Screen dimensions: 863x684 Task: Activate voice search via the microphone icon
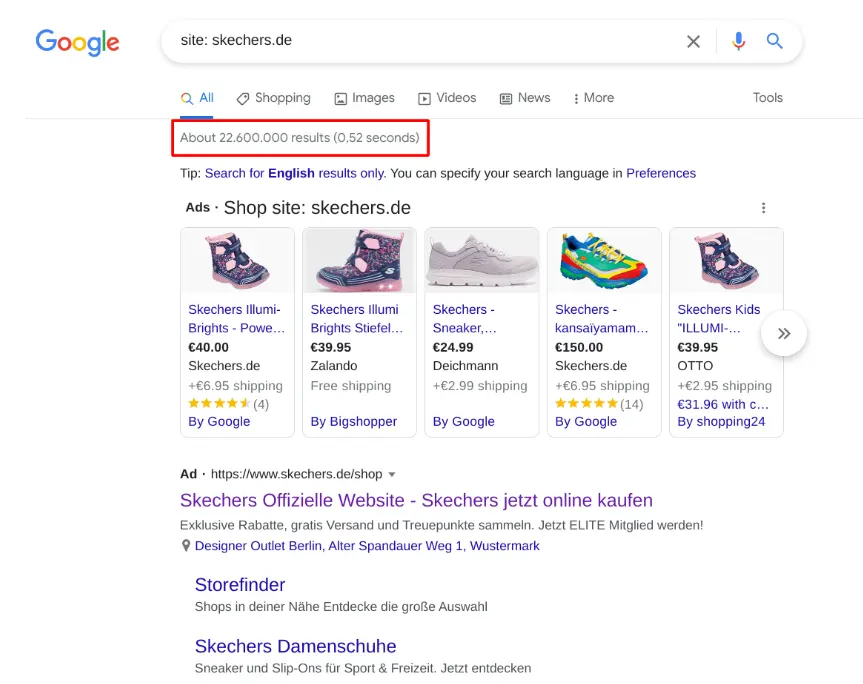(738, 41)
